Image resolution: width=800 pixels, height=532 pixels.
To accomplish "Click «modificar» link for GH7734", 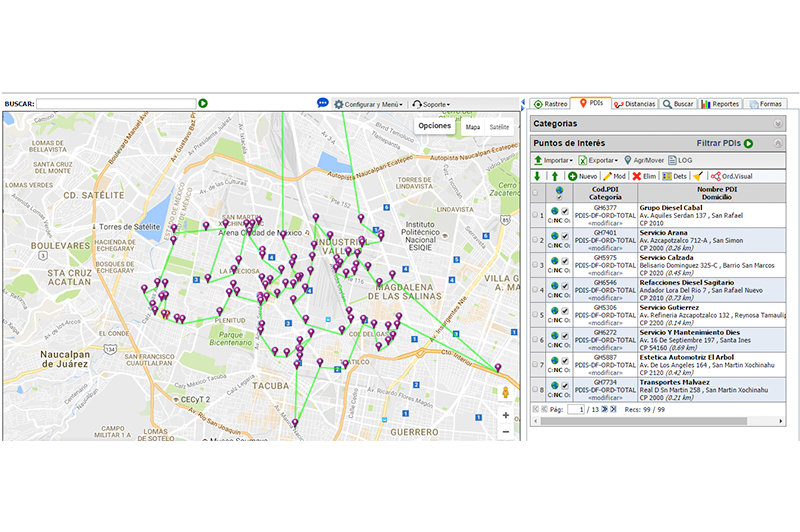I will pos(605,398).
